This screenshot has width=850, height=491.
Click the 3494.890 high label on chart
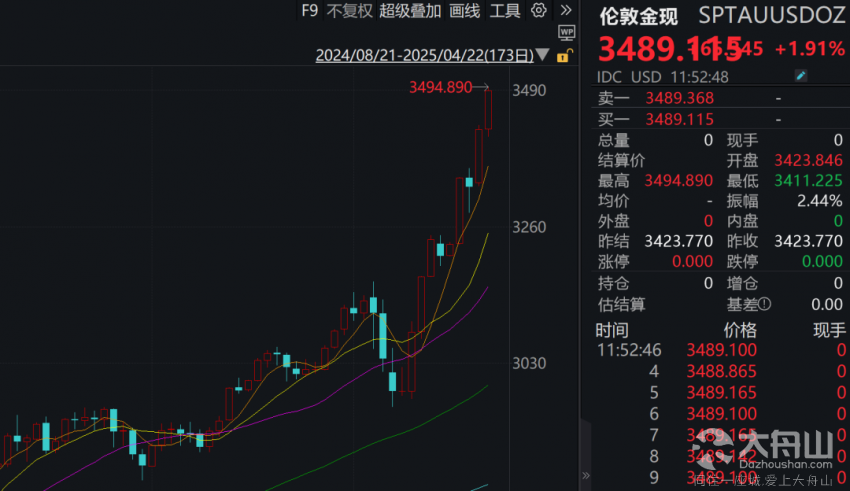pos(440,87)
